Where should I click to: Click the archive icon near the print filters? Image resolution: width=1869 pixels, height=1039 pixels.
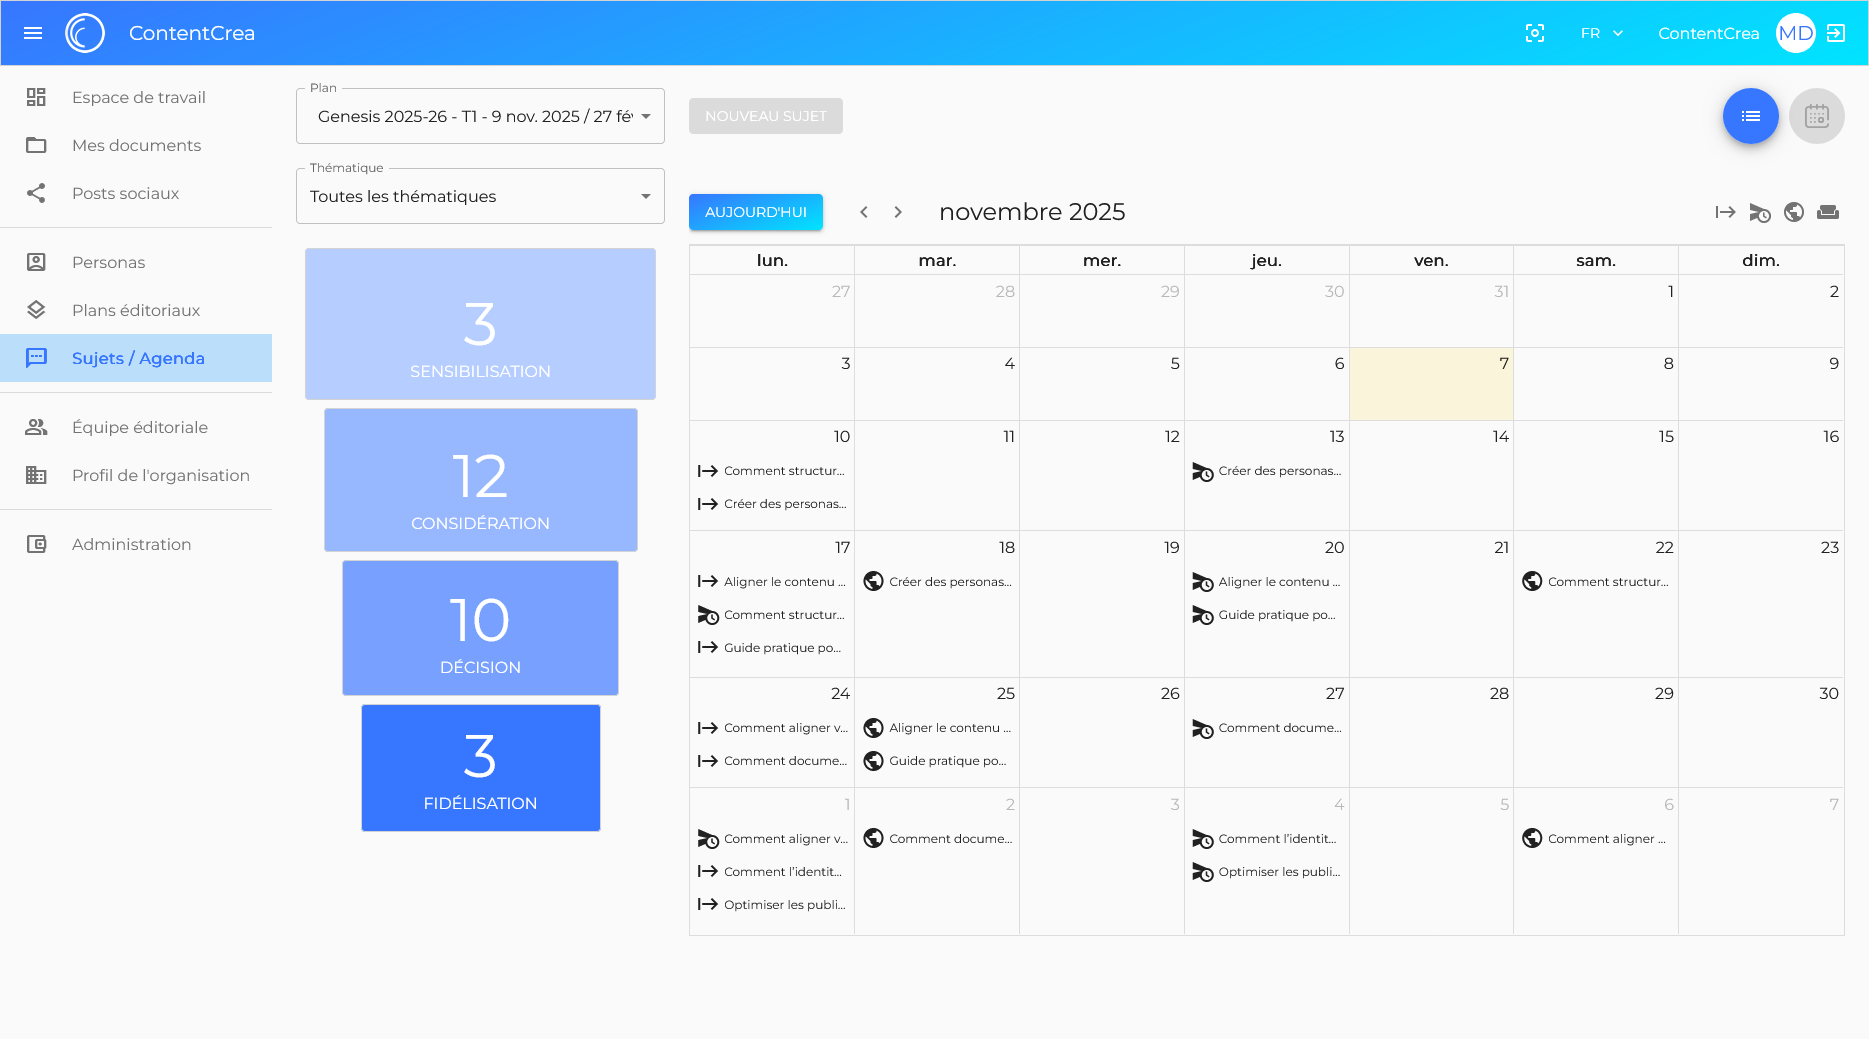(1829, 212)
